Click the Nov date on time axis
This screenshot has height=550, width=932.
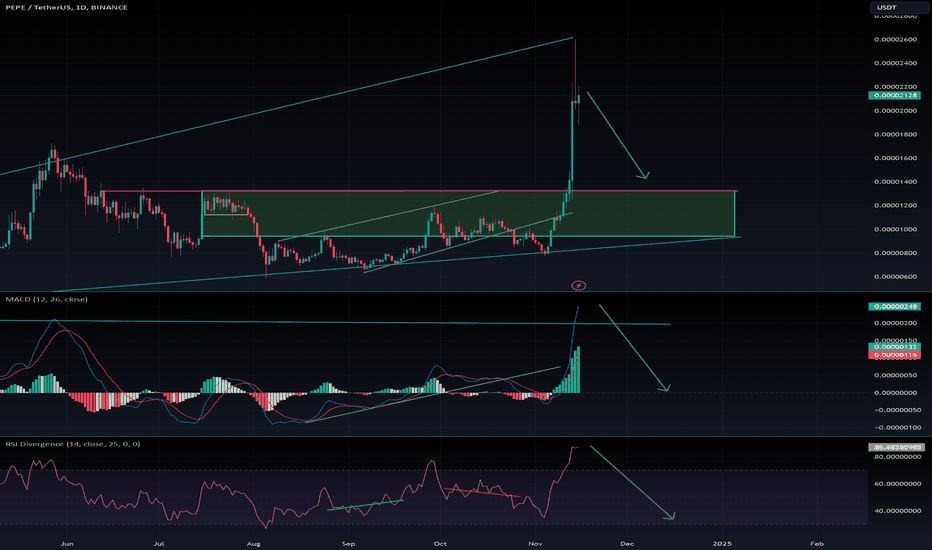536,543
